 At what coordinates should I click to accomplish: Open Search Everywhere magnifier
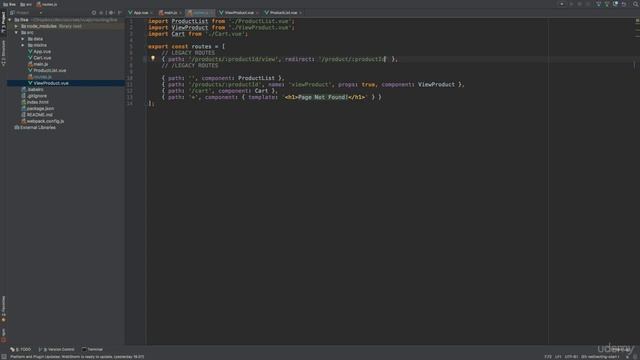pyautogui.click(x=636, y=4)
